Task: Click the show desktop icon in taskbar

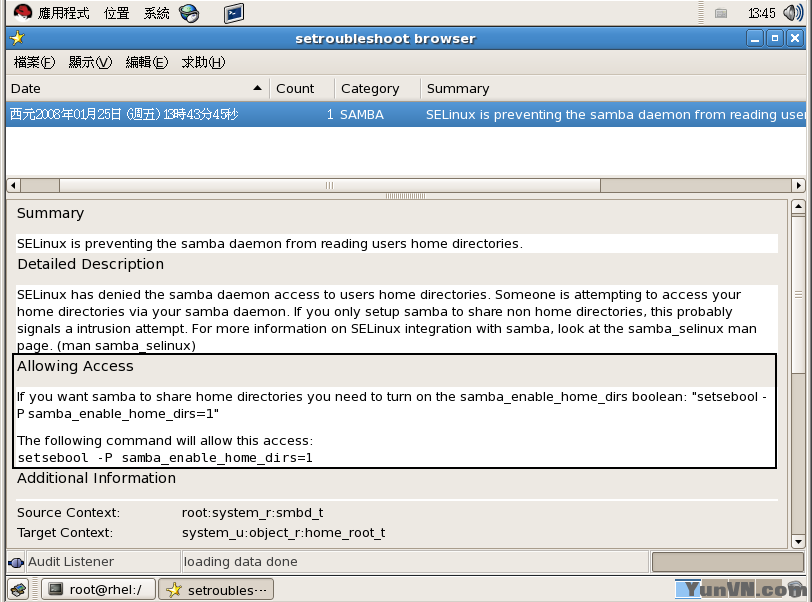Action: [18, 590]
